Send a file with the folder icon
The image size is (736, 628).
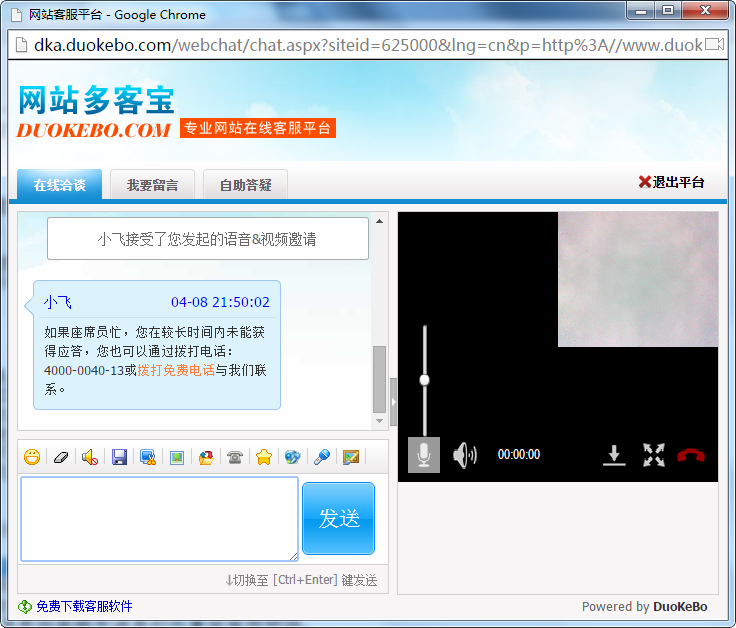click(x=206, y=457)
